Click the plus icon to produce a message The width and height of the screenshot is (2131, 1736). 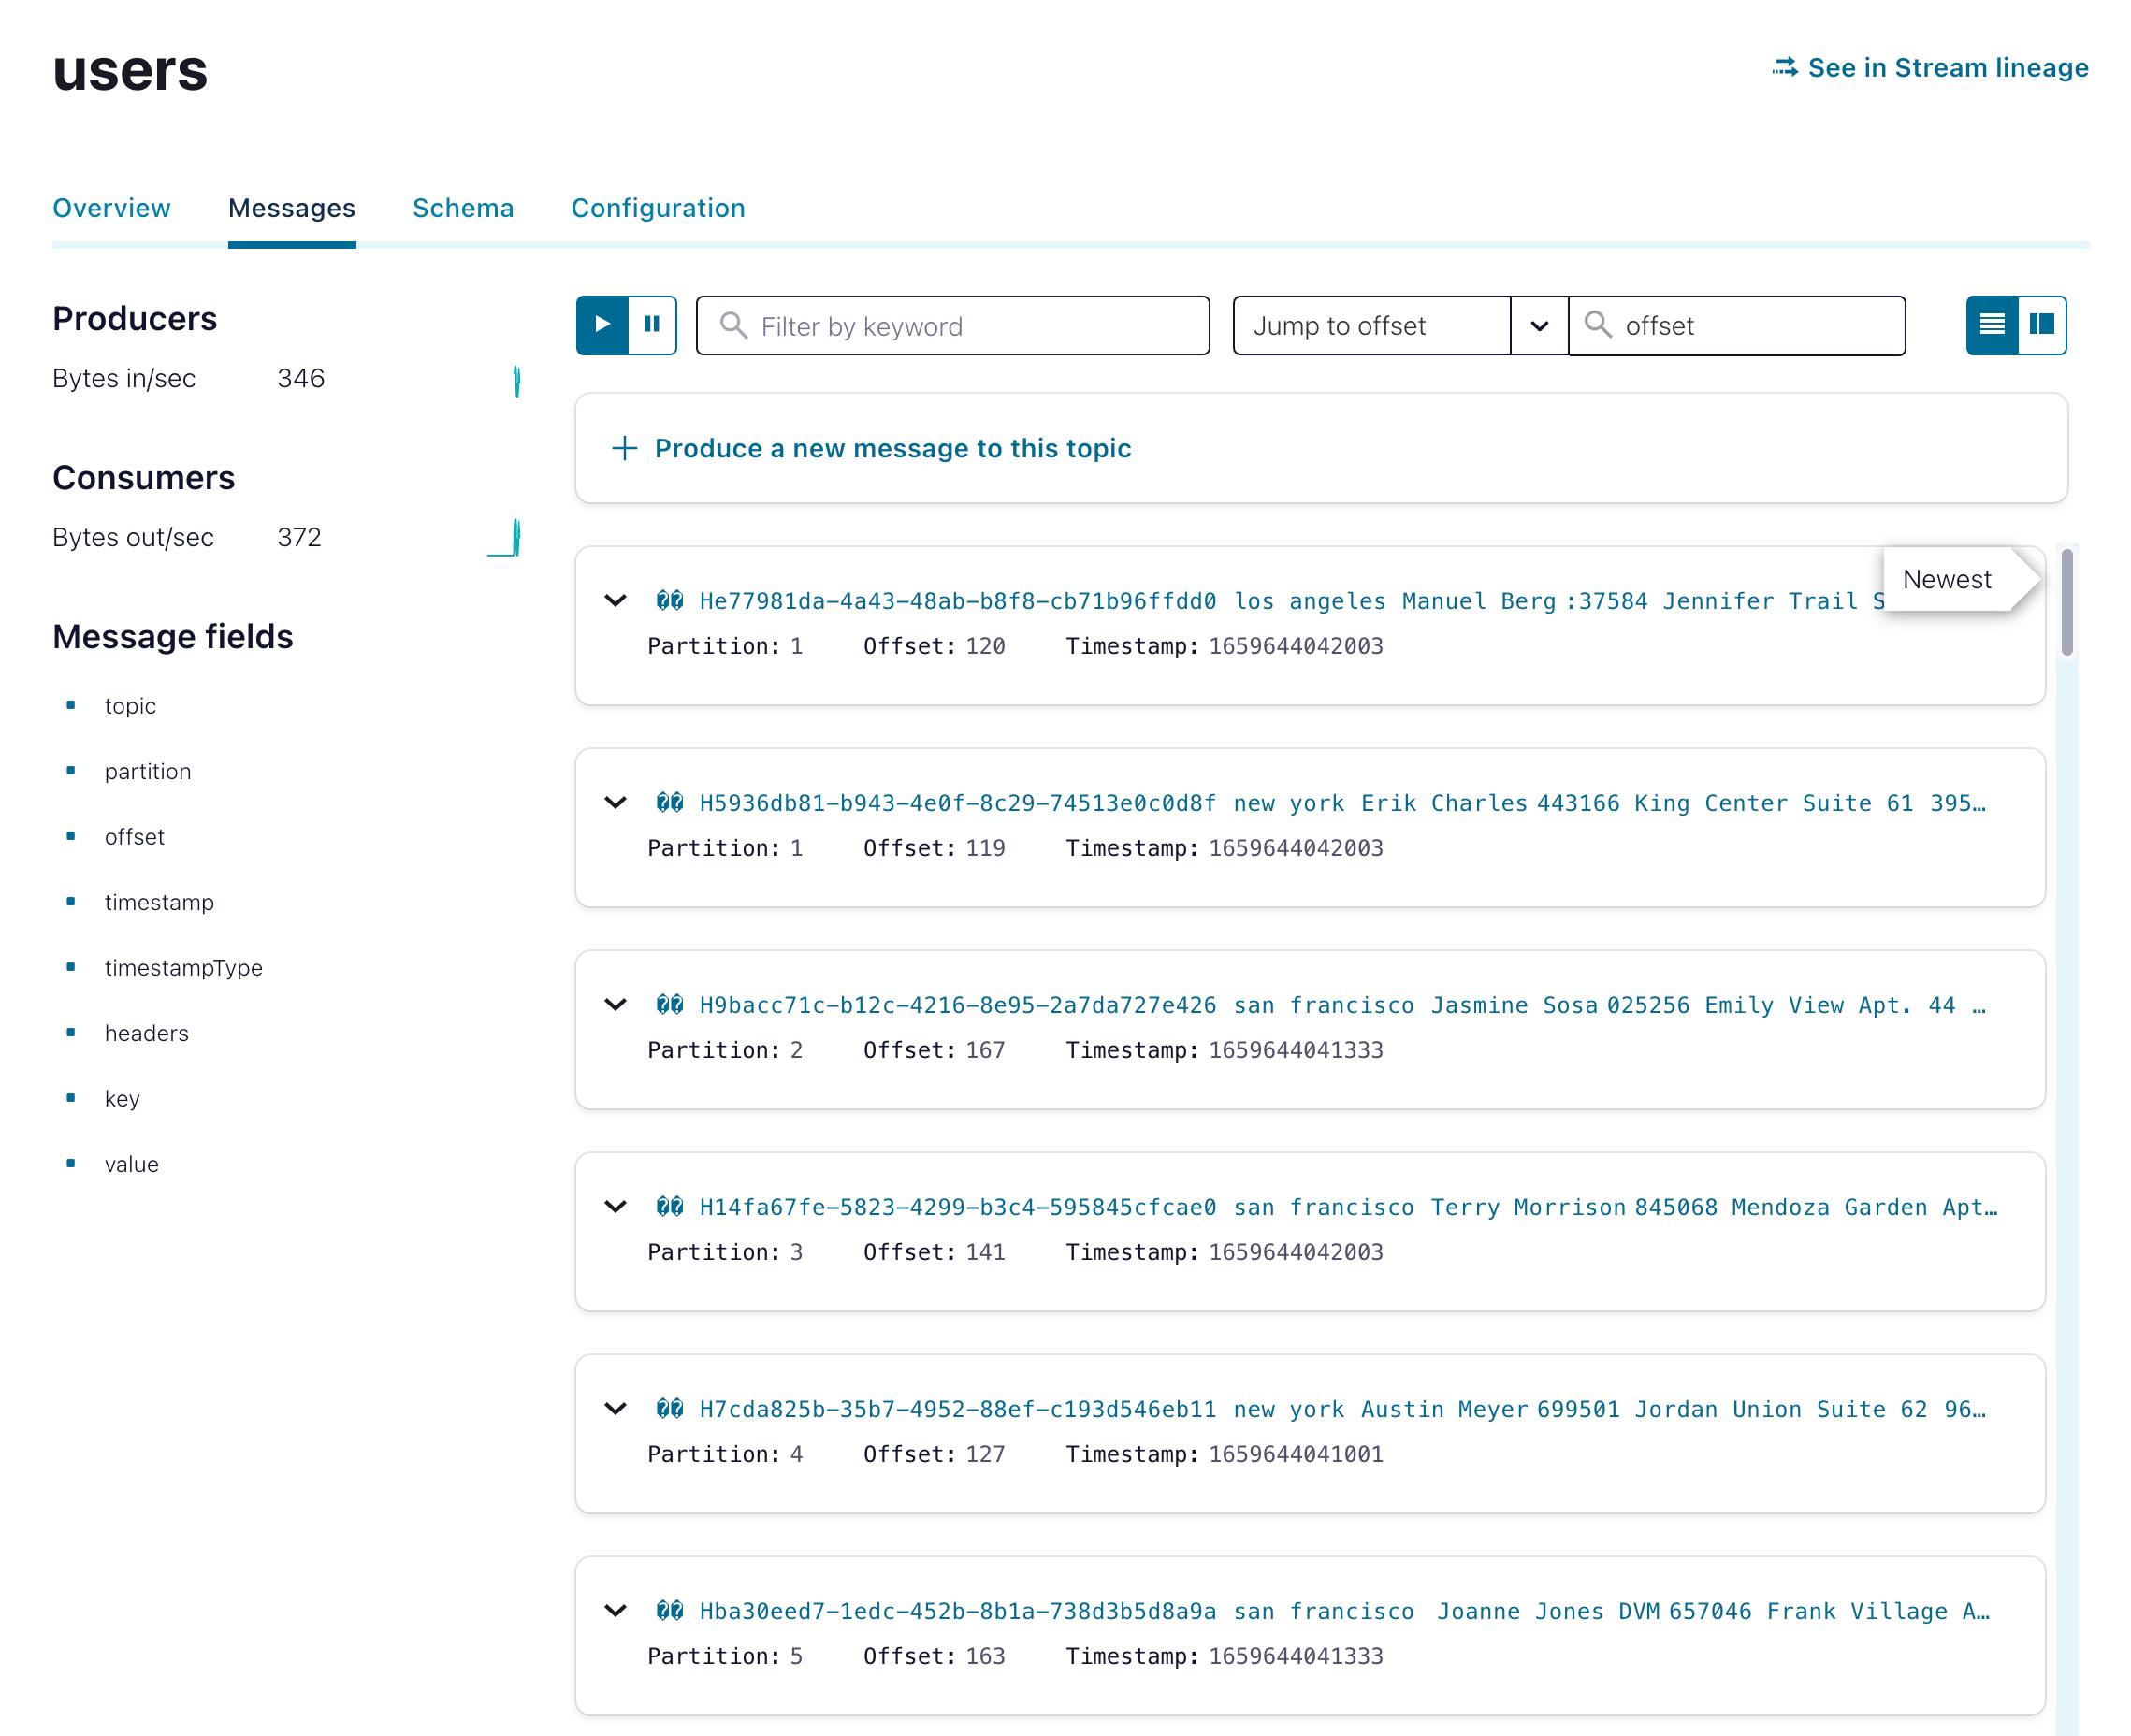(623, 448)
